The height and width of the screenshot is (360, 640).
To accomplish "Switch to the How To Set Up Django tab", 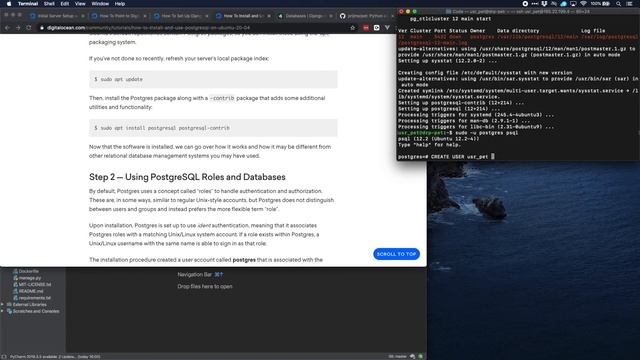I will [180, 16].
